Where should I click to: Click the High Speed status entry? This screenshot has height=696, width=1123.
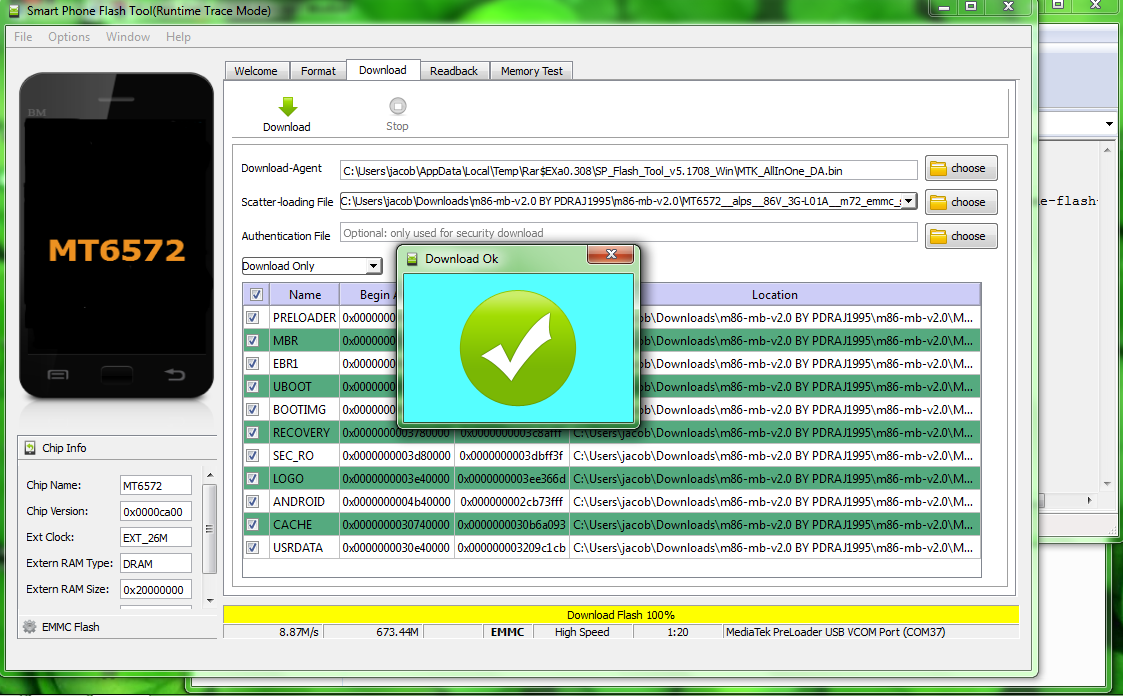pyautogui.click(x=582, y=632)
